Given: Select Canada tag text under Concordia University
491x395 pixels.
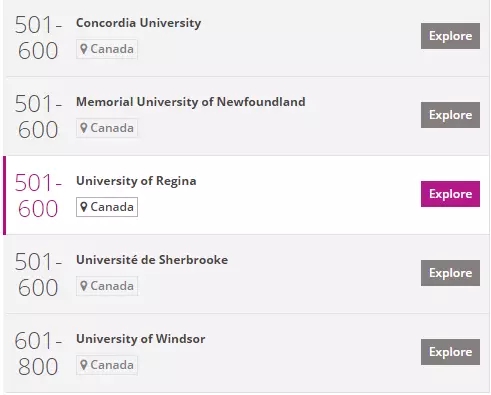Looking at the screenshot, I should [112, 49].
